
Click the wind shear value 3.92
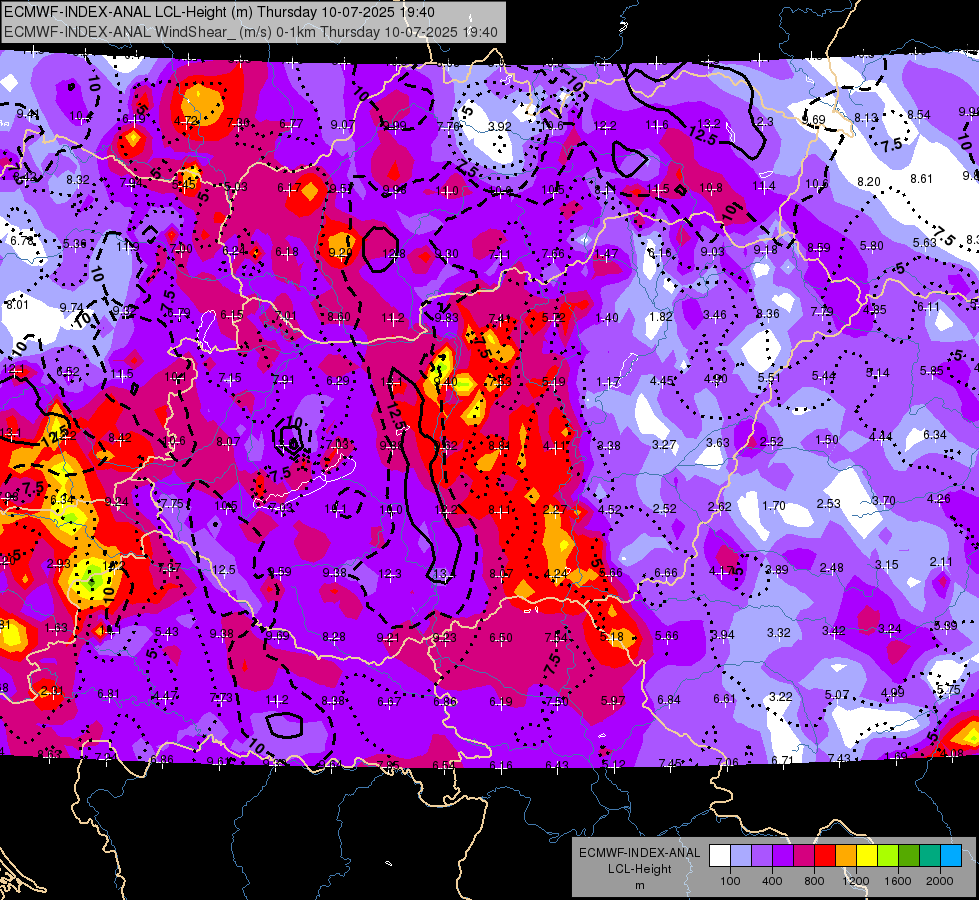[x=499, y=126]
